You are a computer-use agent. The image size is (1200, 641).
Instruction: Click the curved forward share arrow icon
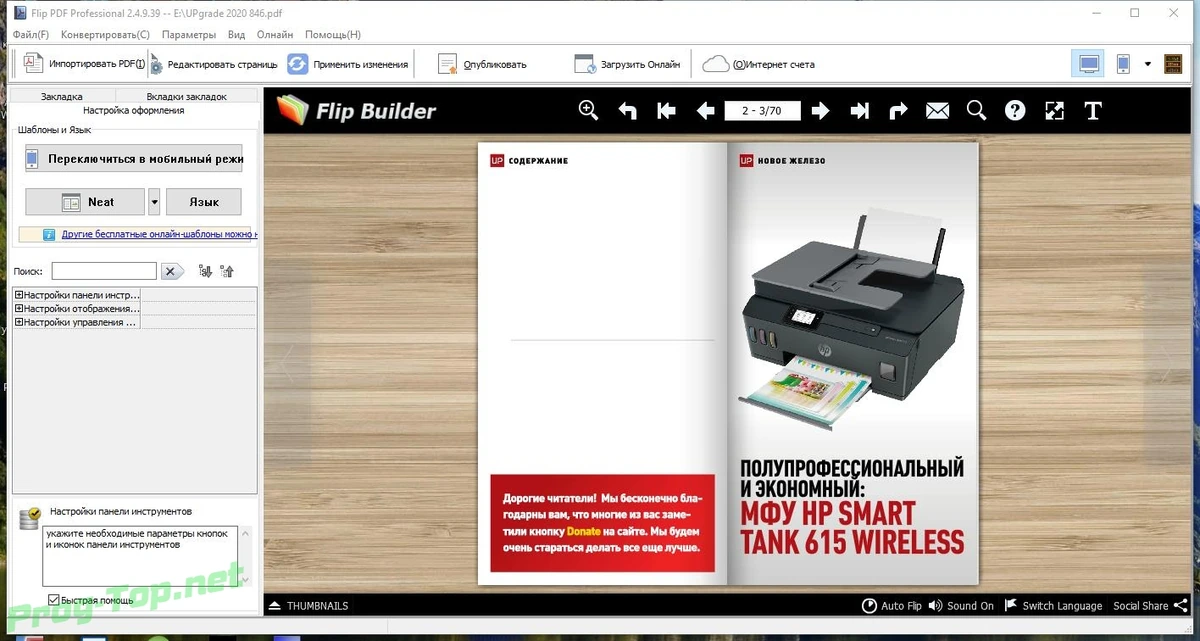[898, 111]
